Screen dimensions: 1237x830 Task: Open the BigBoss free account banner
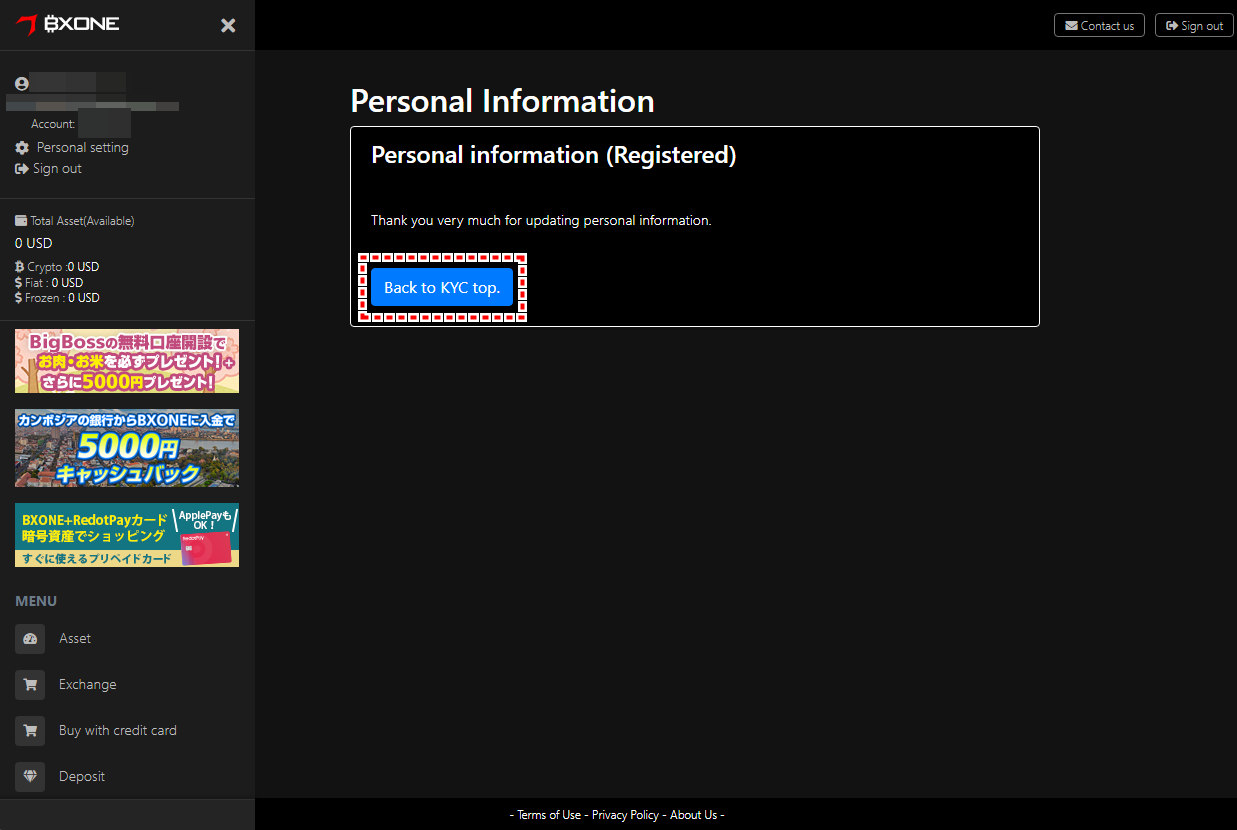click(x=127, y=361)
